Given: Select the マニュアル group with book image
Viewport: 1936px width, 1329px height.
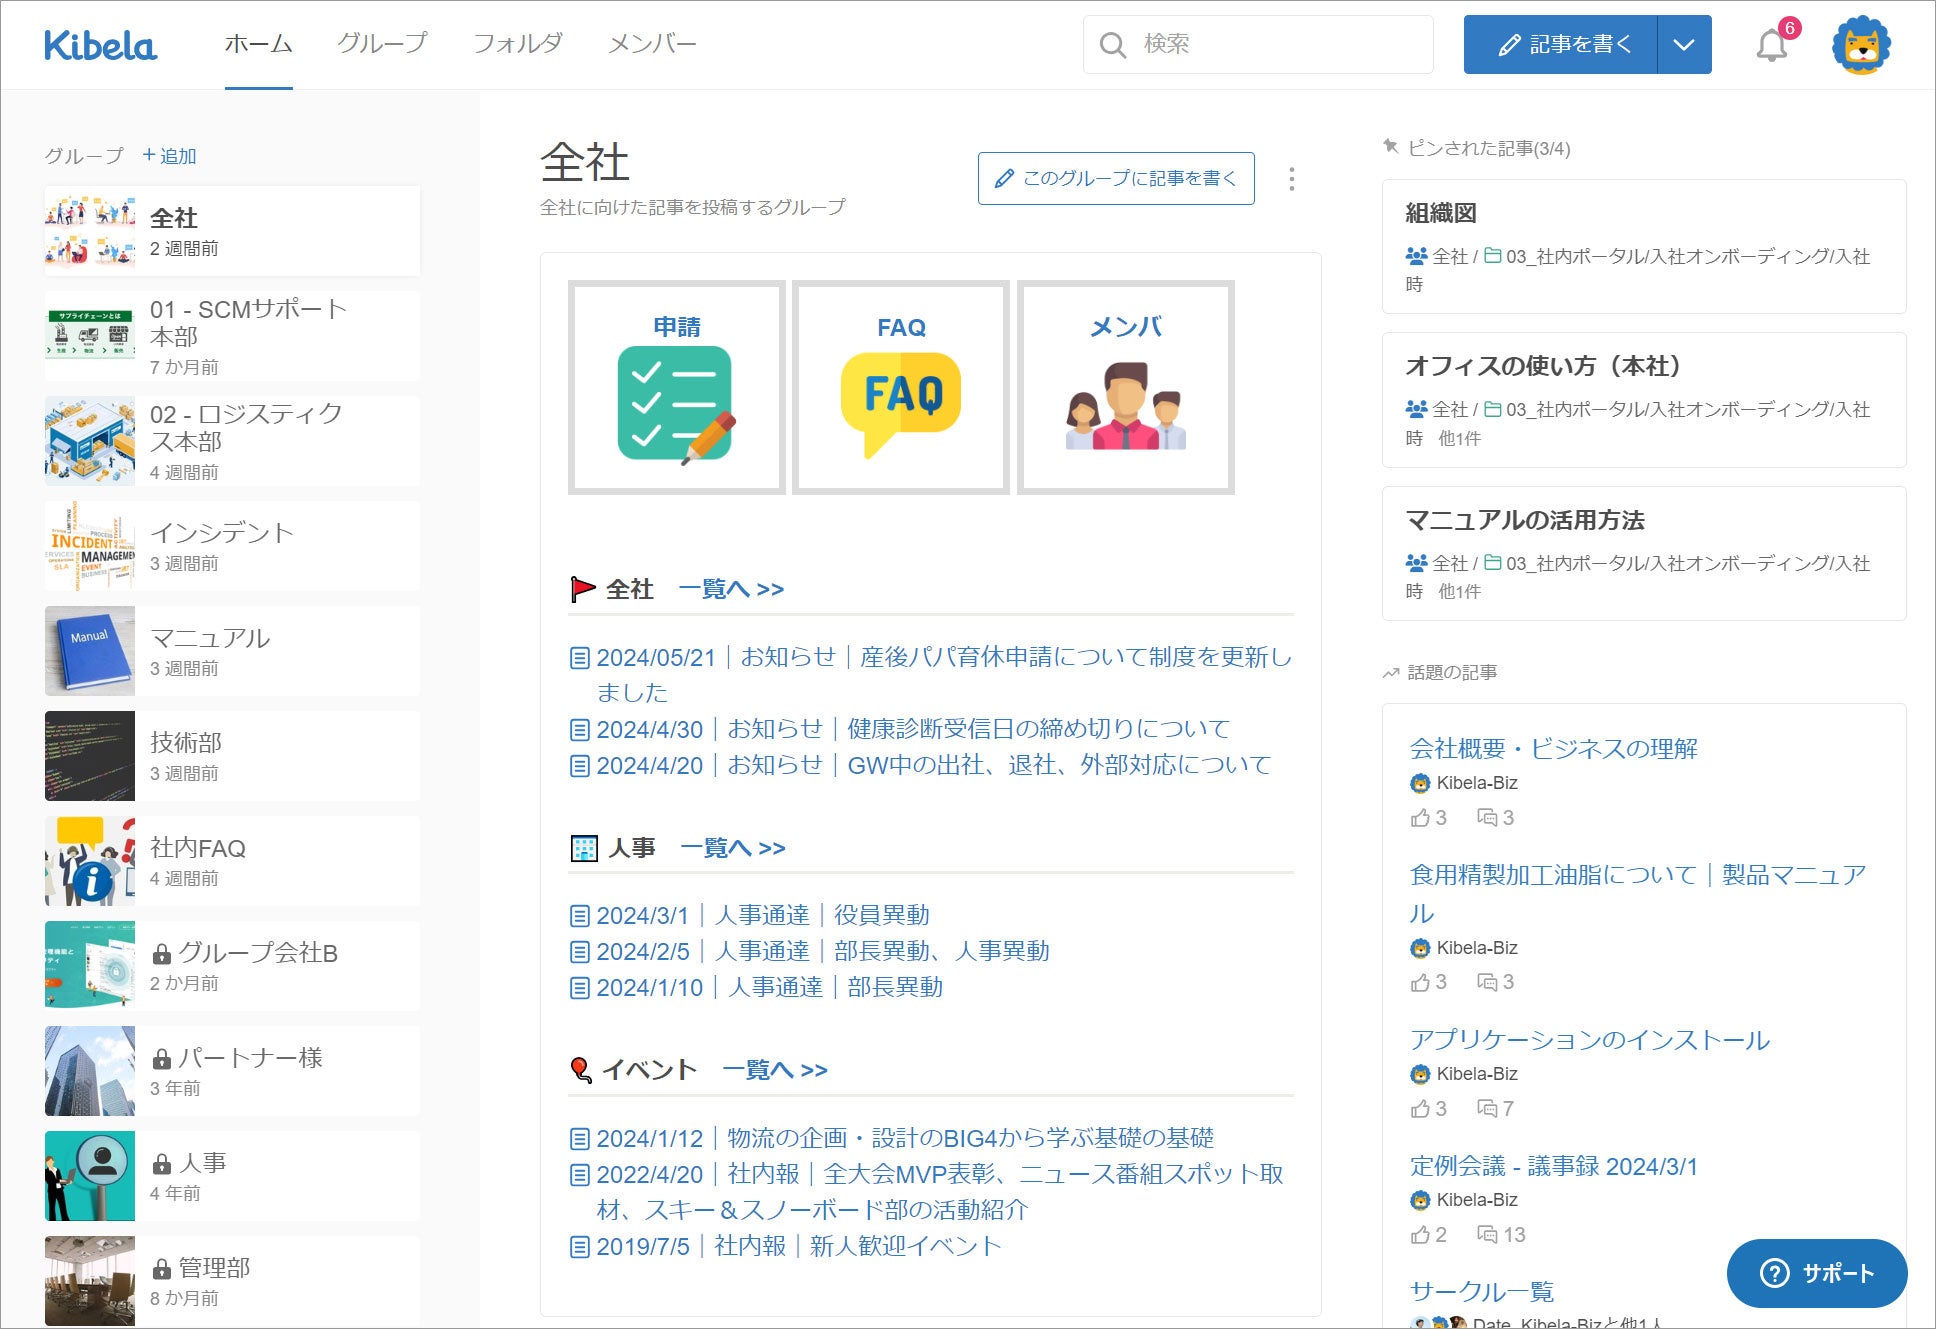Looking at the screenshot, I should point(232,651).
